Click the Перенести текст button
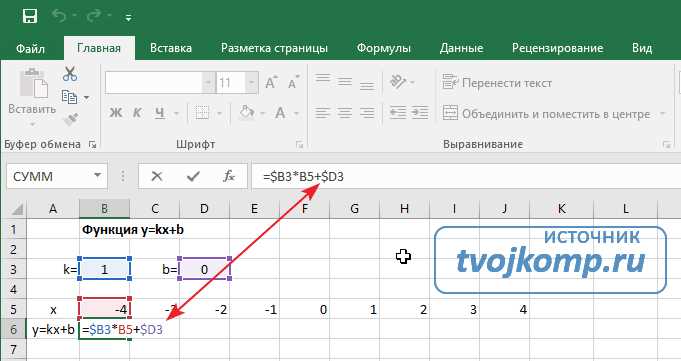The height and width of the screenshot is (361, 681). 497,83
